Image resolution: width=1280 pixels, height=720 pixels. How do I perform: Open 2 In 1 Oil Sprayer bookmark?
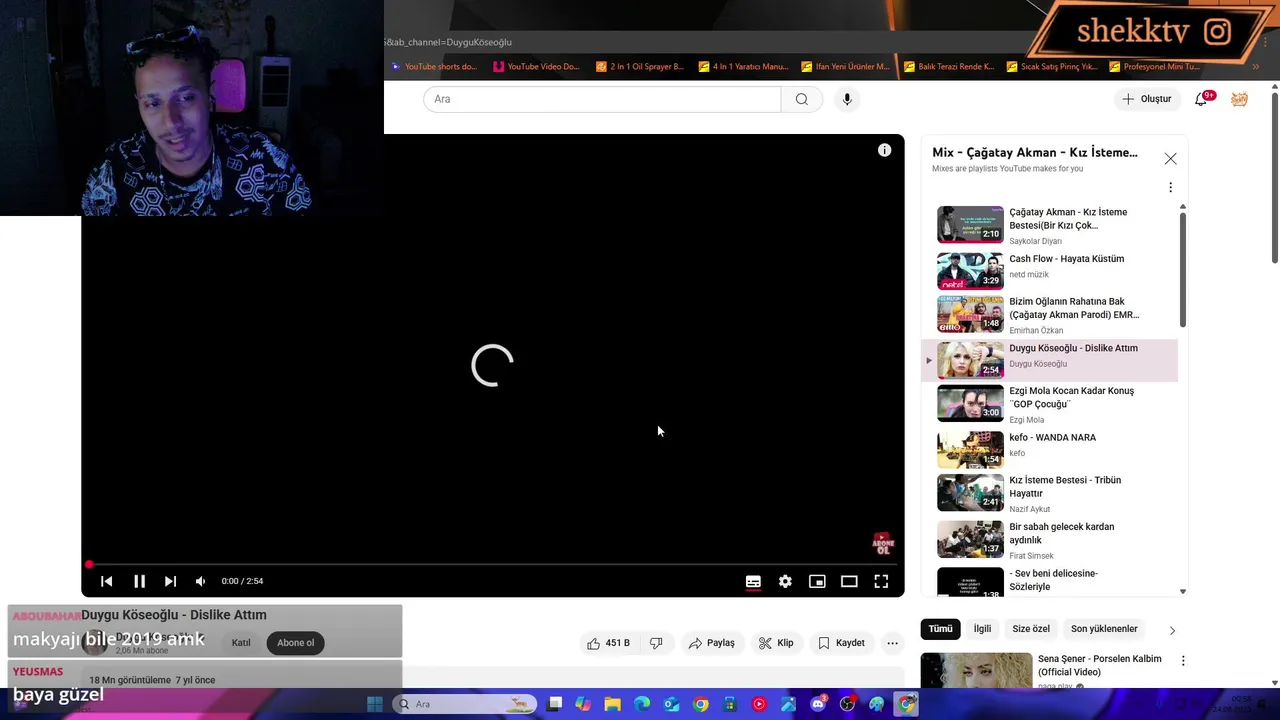tap(640, 67)
